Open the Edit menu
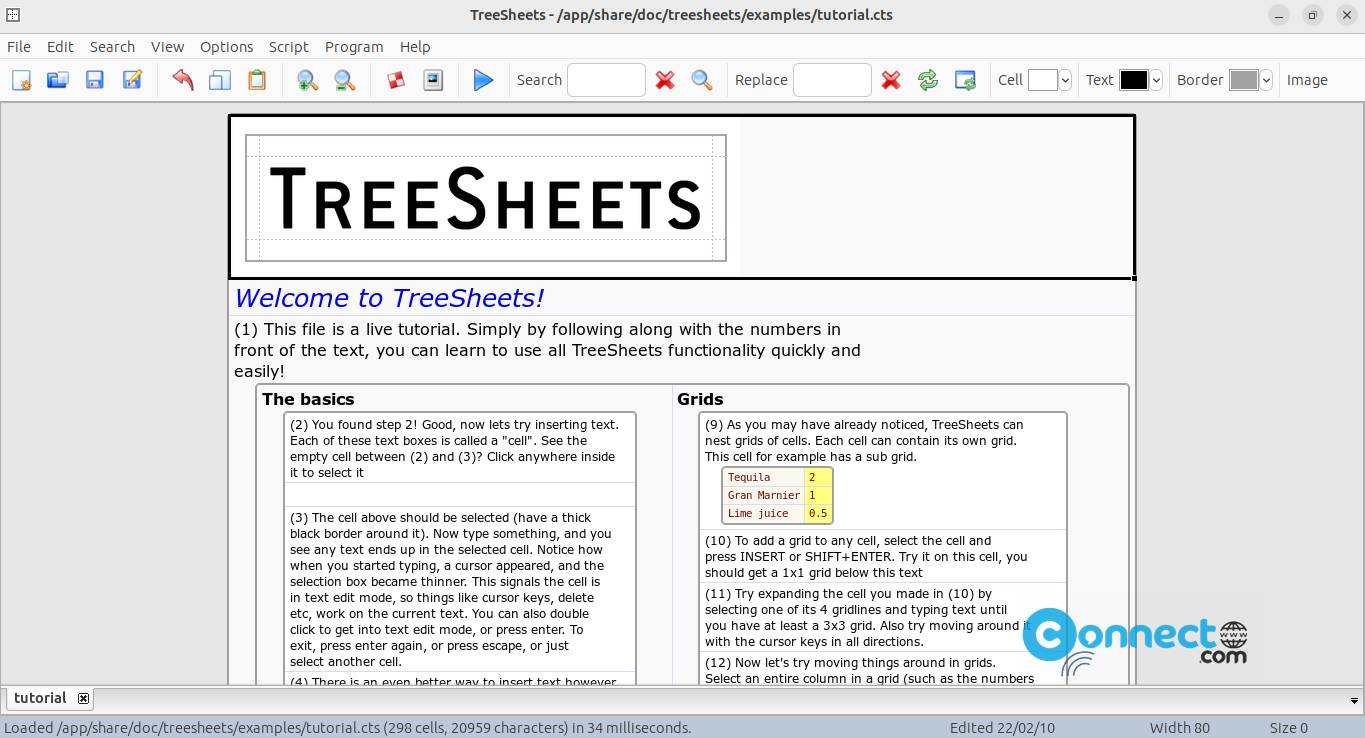Viewport: 1365px width, 738px height. [x=60, y=47]
